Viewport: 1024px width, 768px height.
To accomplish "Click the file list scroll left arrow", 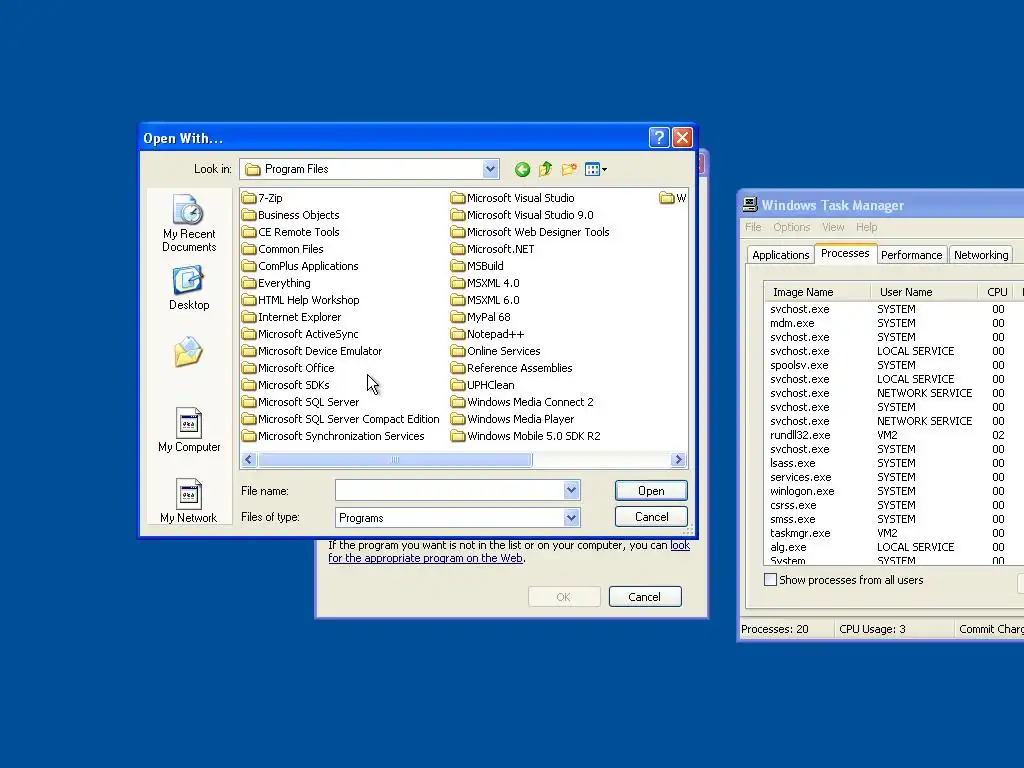I will tap(249, 460).
